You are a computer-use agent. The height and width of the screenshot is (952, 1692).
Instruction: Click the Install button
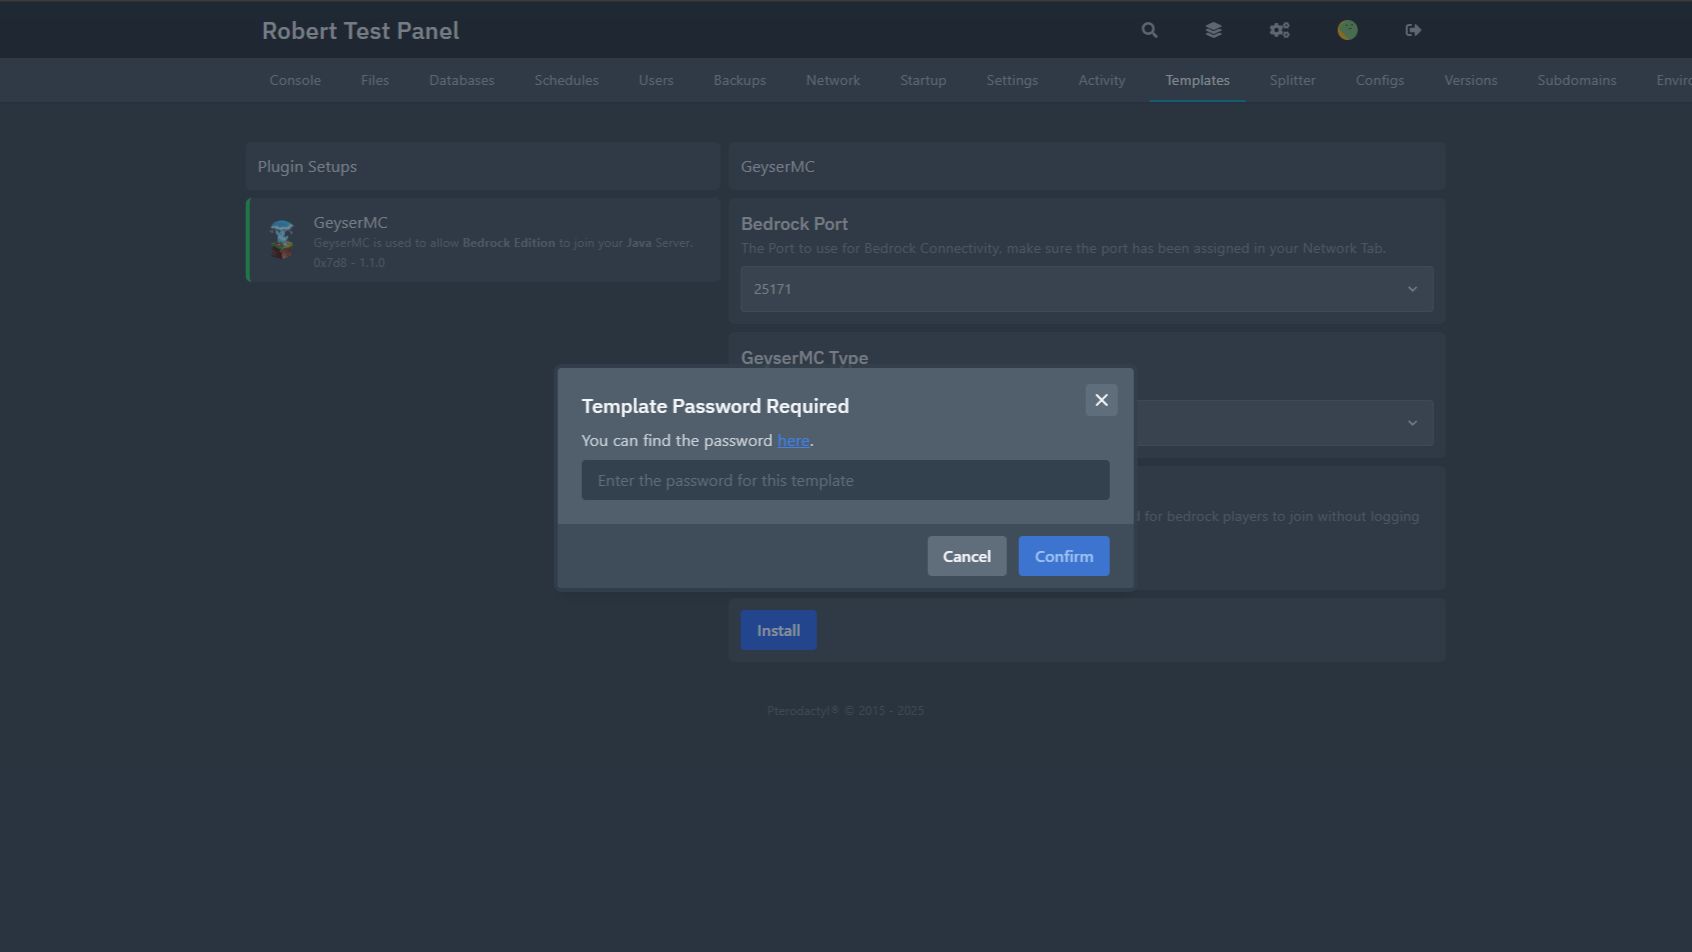778,631
